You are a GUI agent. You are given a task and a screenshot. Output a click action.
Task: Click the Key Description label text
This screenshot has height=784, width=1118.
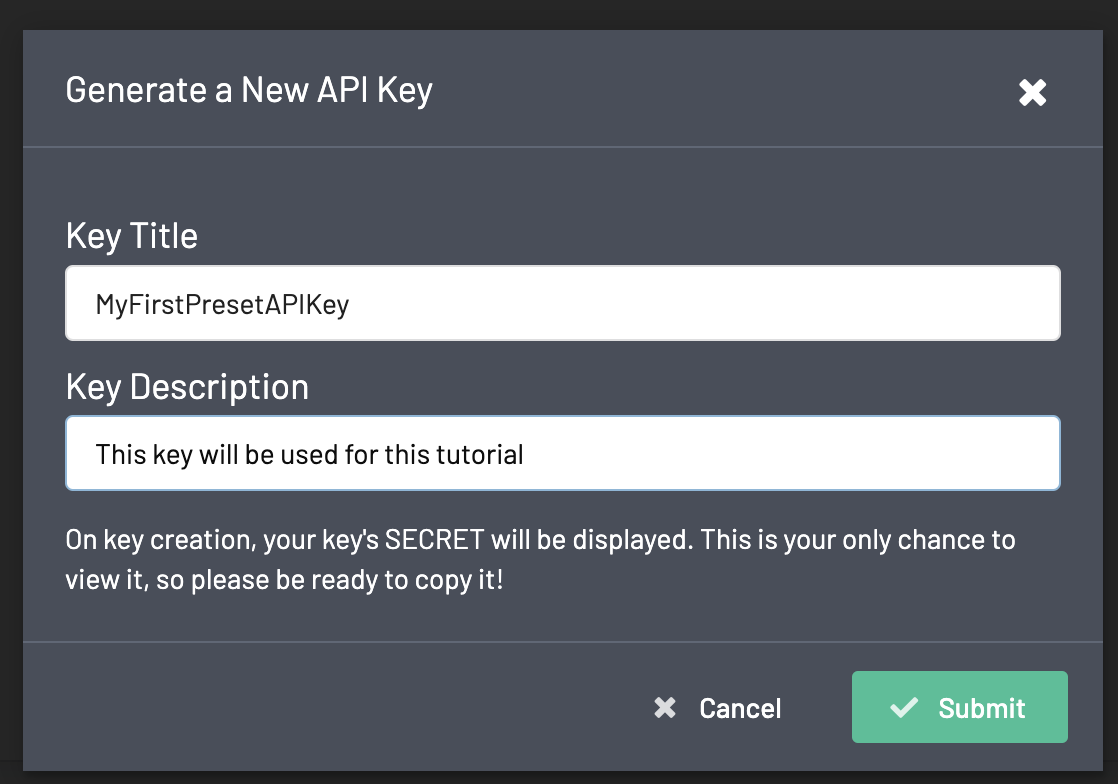coord(187,387)
